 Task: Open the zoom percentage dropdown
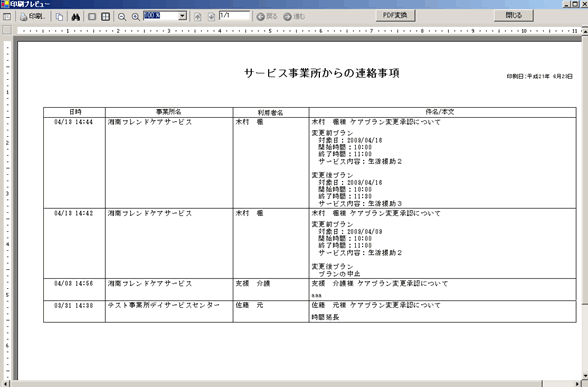point(183,16)
